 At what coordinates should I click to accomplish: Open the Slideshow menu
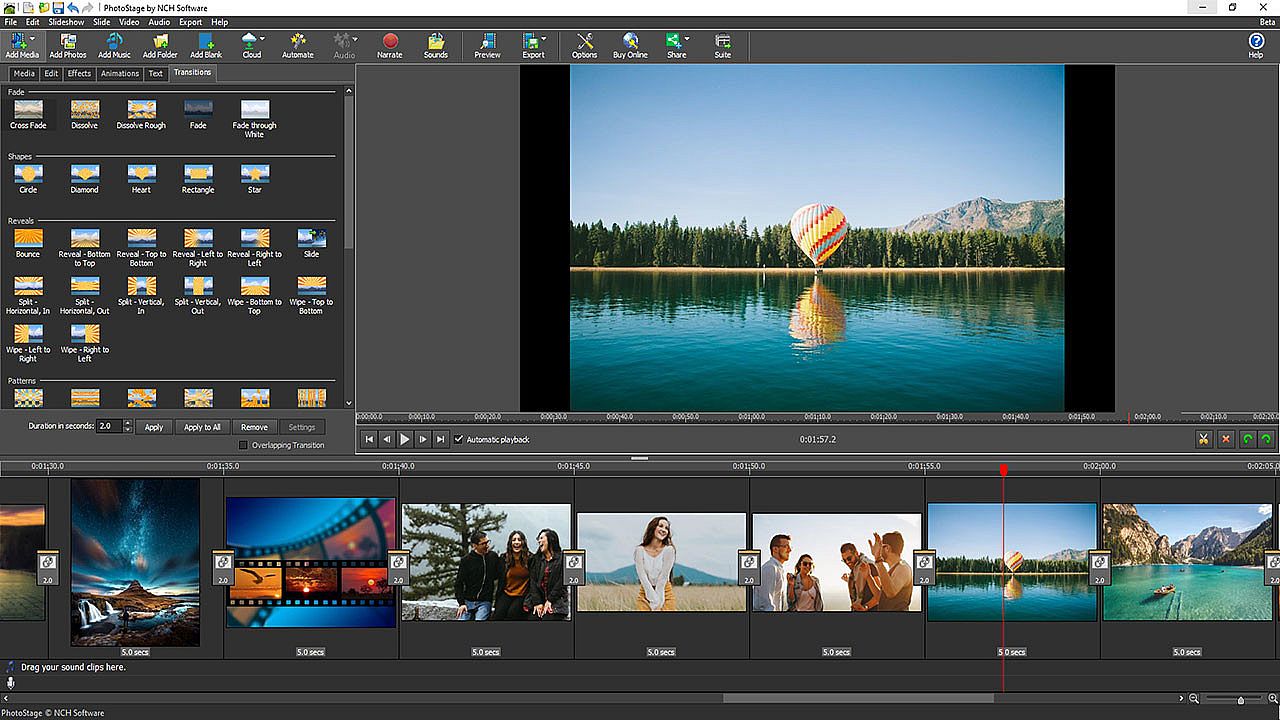pos(66,22)
